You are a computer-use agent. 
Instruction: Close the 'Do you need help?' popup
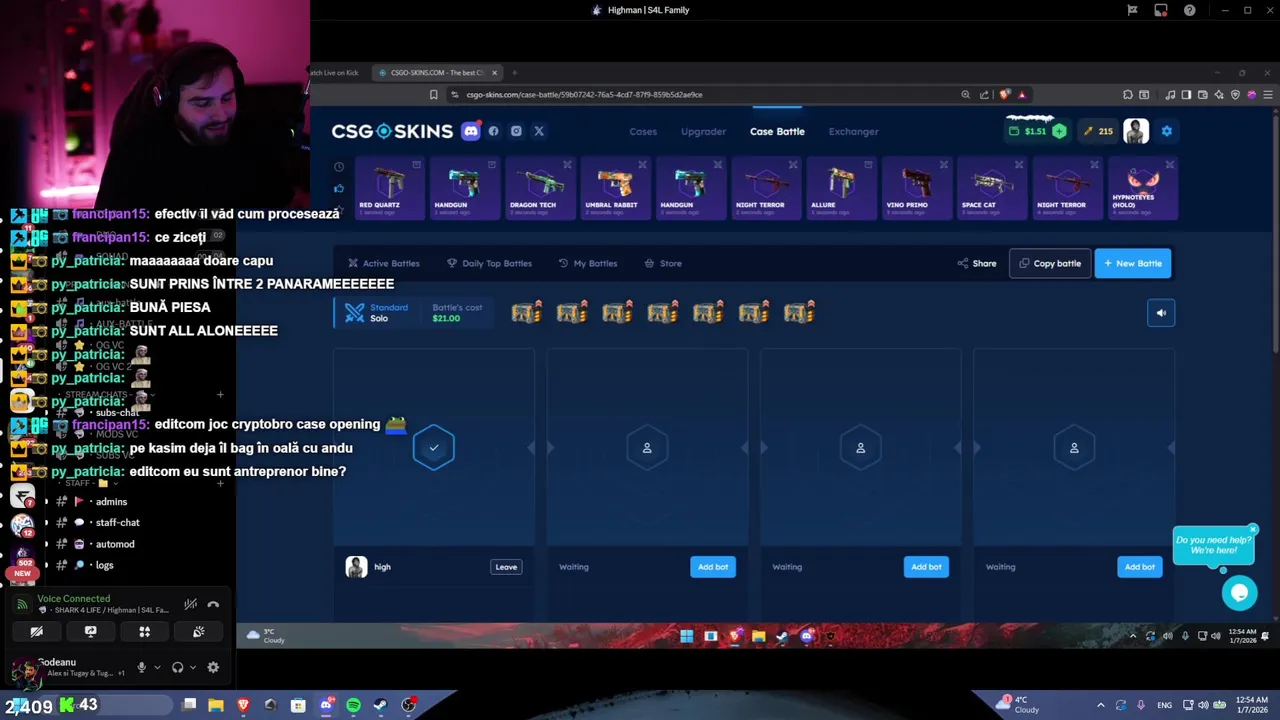click(1252, 529)
